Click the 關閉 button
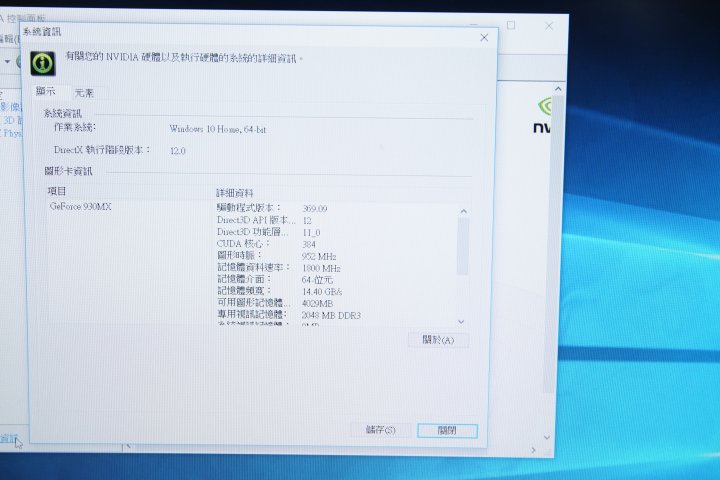 447,430
